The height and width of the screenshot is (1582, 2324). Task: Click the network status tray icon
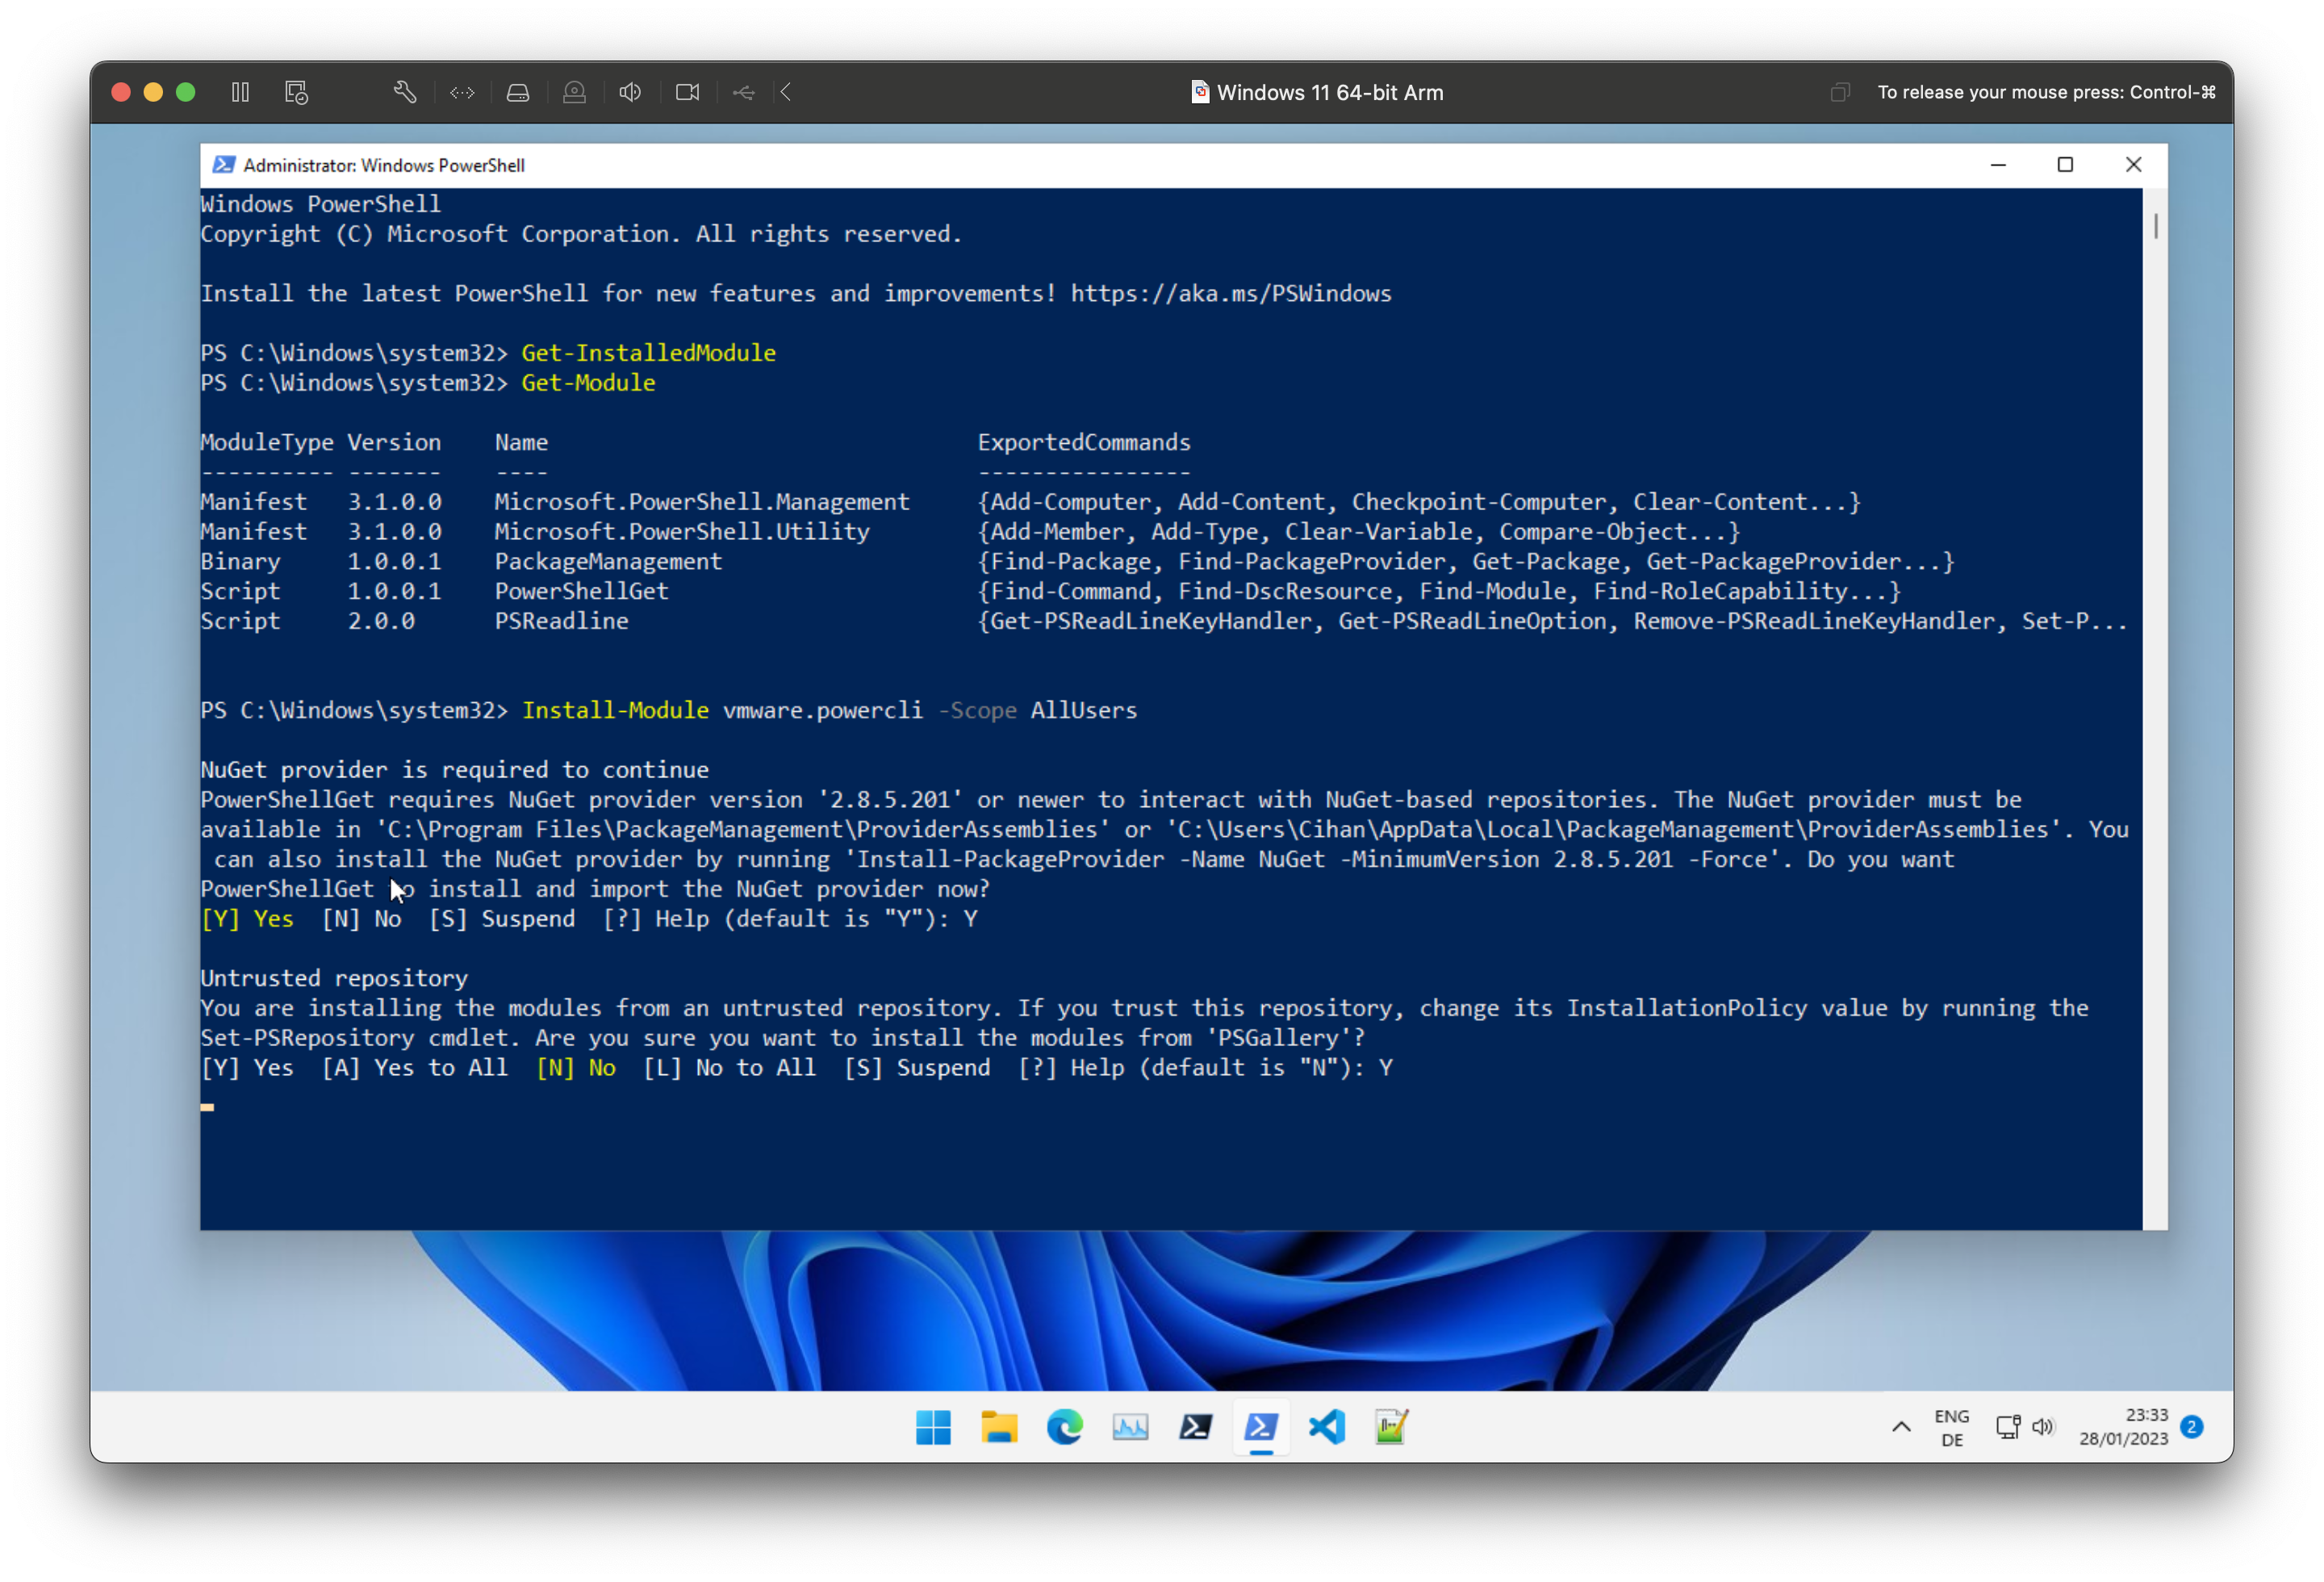click(x=2008, y=1427)
